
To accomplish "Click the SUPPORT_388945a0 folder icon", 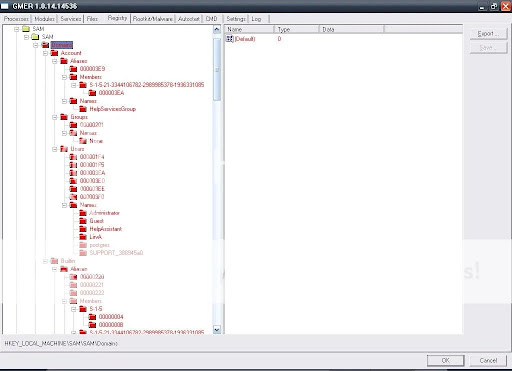I will (x=83, y=253).
